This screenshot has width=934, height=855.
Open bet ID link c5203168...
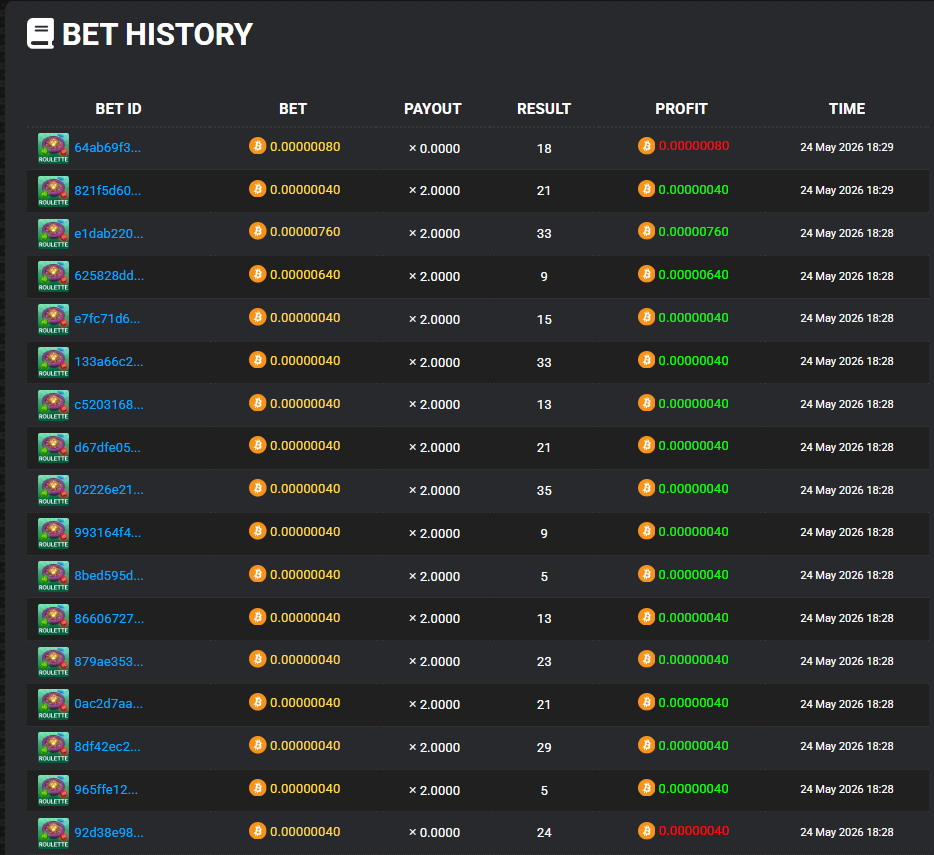pyautogui.click(x=109, y=405)
